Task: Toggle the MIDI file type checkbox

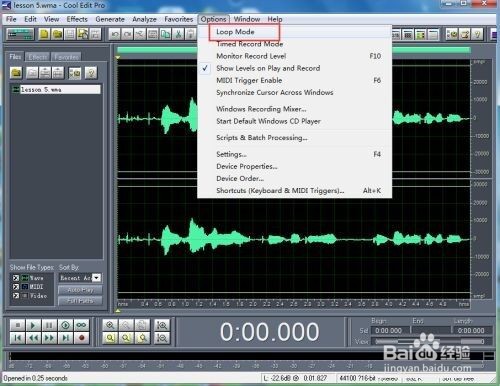Action: [16, 287]
